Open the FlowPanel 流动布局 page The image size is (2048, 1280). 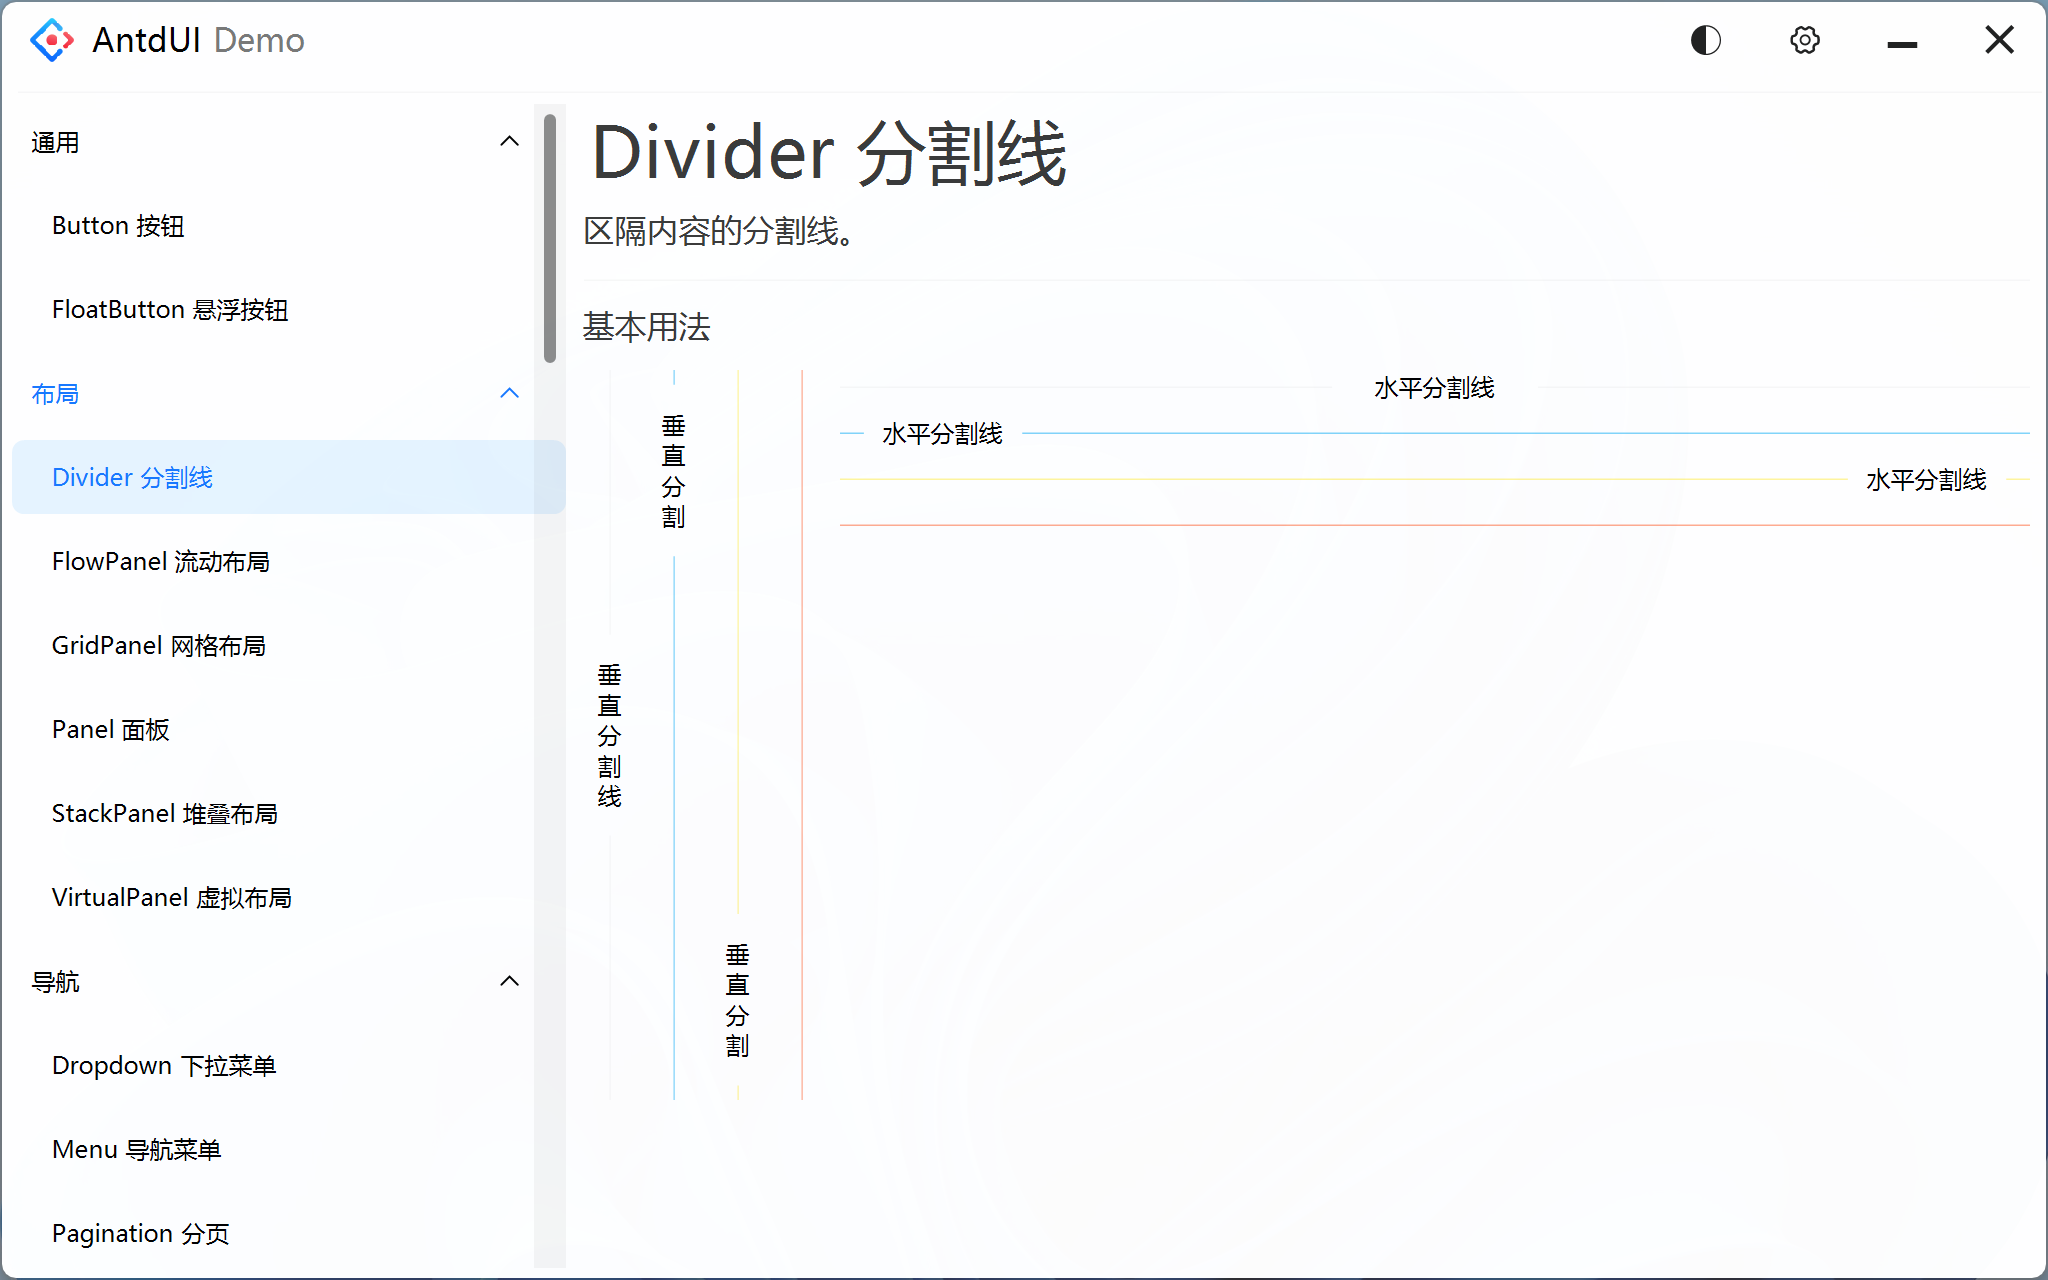[x=161, y=561]
